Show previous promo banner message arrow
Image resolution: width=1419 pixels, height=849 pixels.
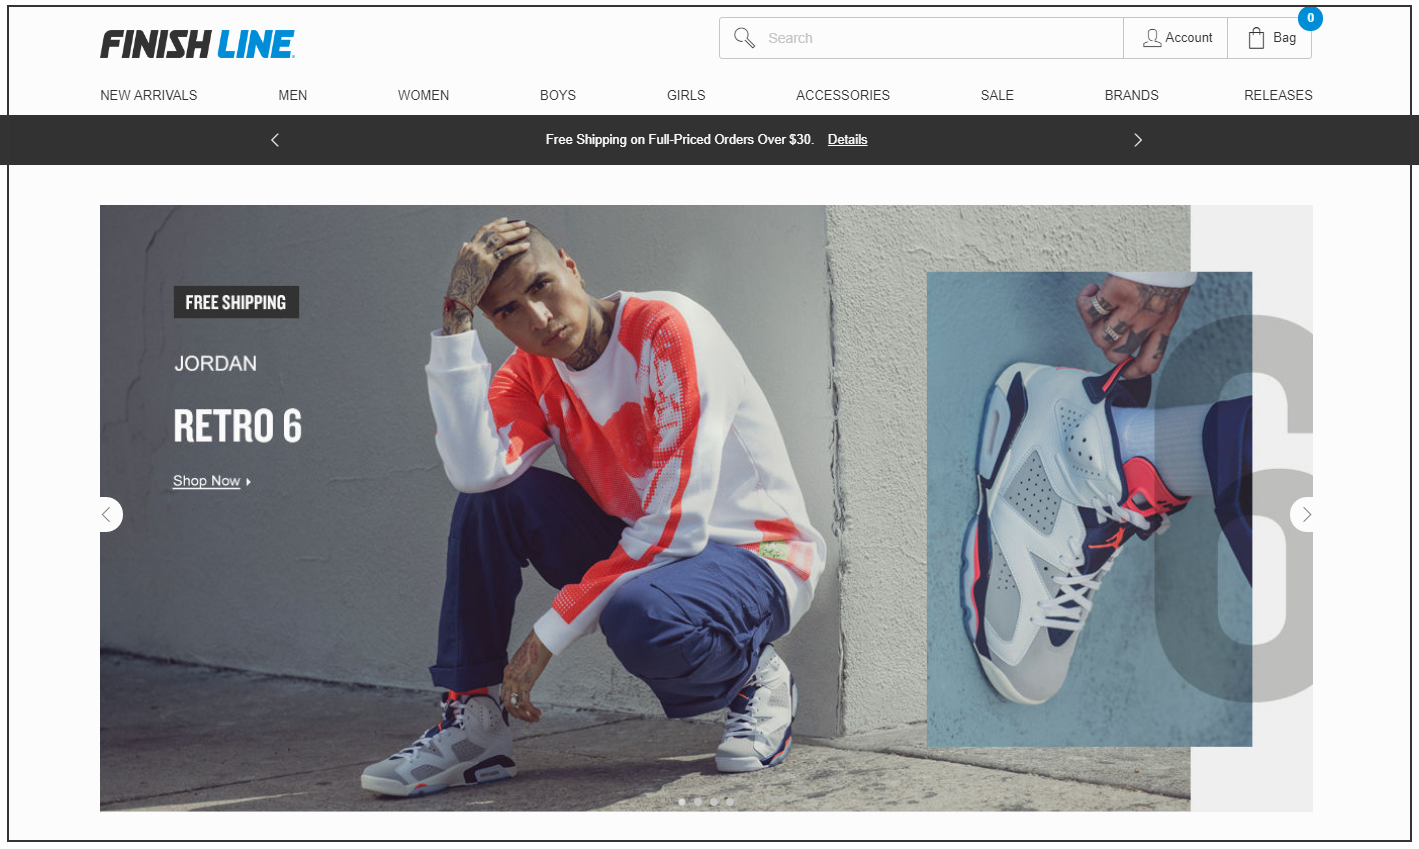pos(275,140)
